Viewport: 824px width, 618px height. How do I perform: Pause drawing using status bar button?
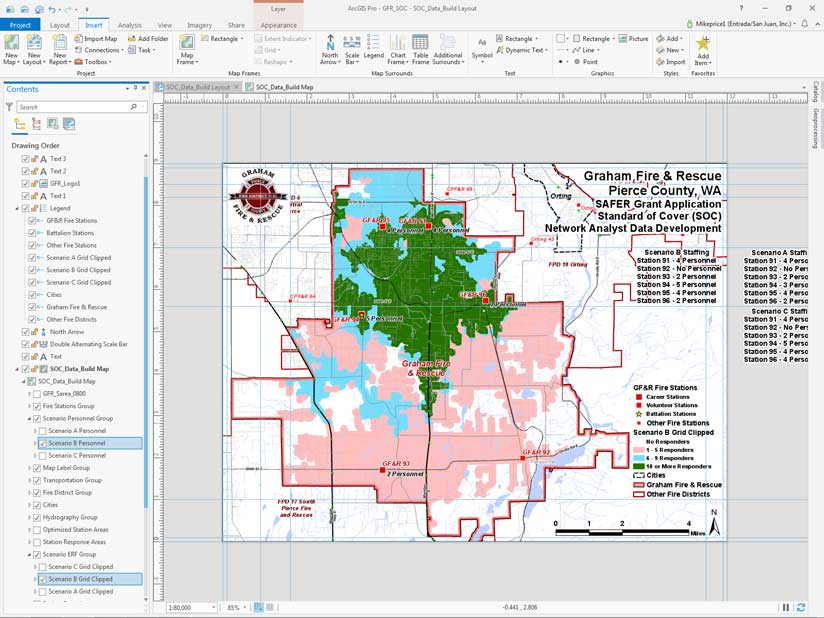tap(786, 607)
